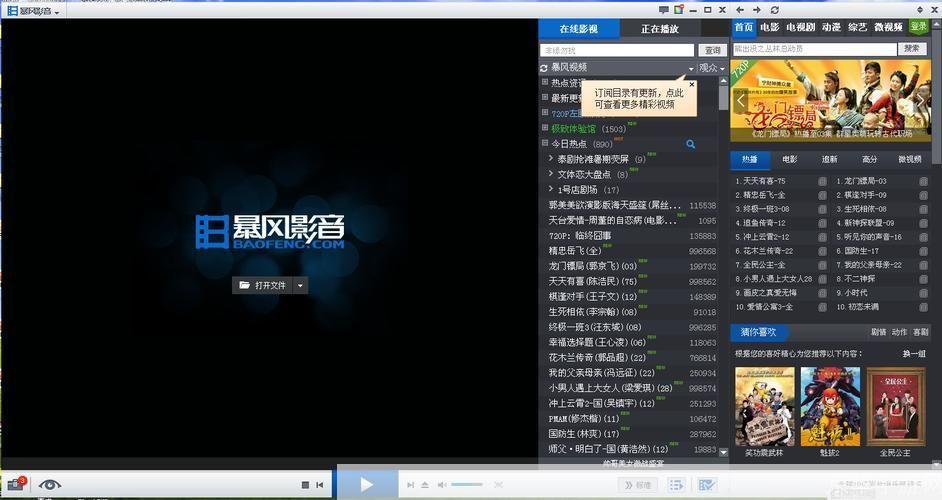
Task: Collapse the 今日热点 category
Action: [545, 143]
